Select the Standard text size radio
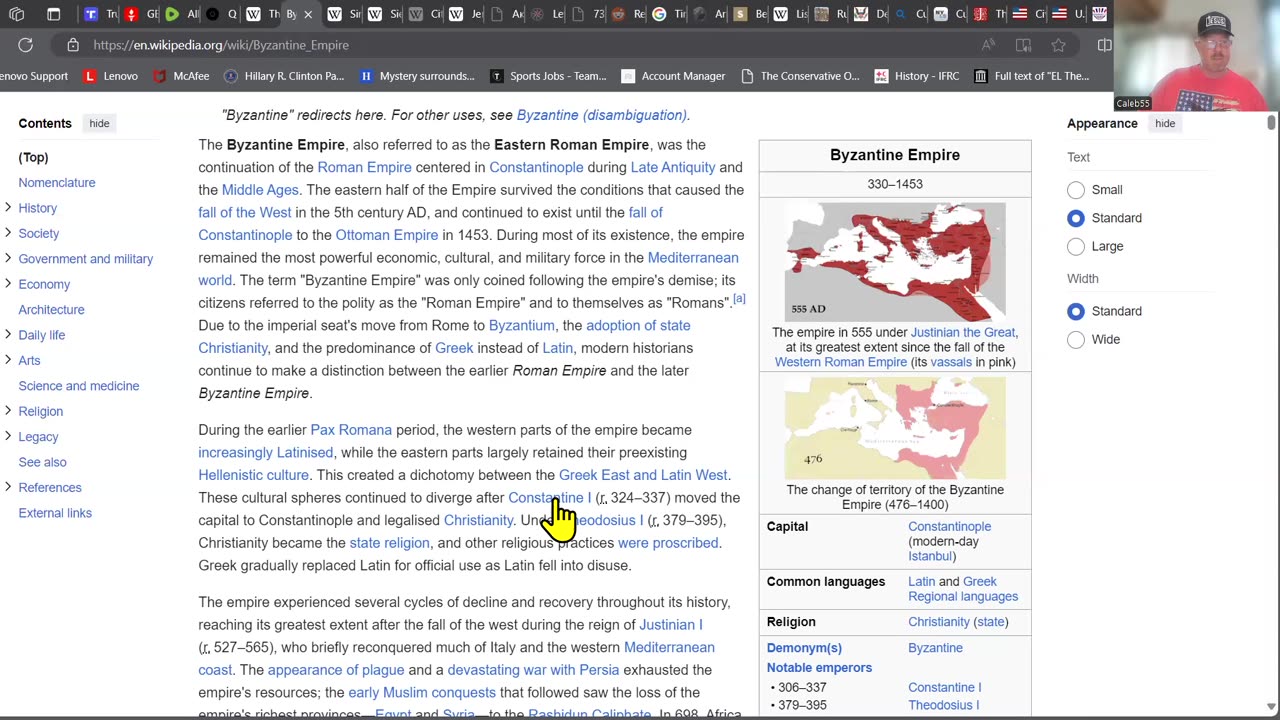Screen dimensions: 1280x720 (x=1076, y=218)
